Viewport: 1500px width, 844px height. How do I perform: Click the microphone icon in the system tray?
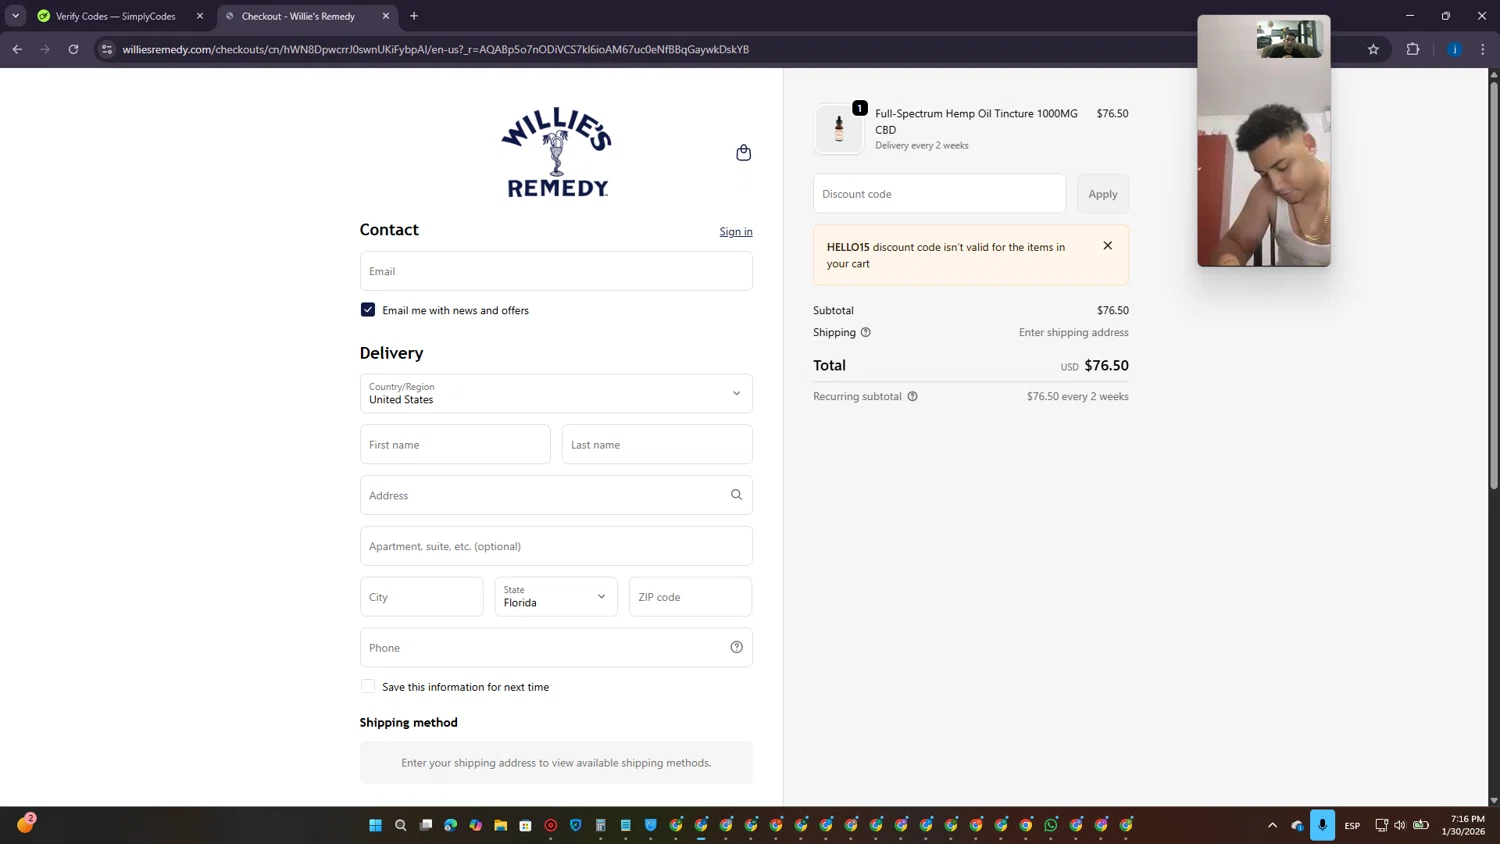[1322, 825]
